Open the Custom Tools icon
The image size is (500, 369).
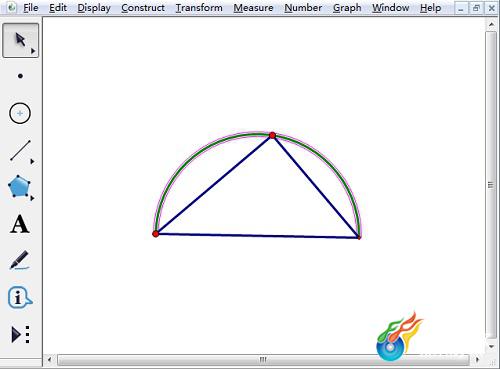(20, 334)
